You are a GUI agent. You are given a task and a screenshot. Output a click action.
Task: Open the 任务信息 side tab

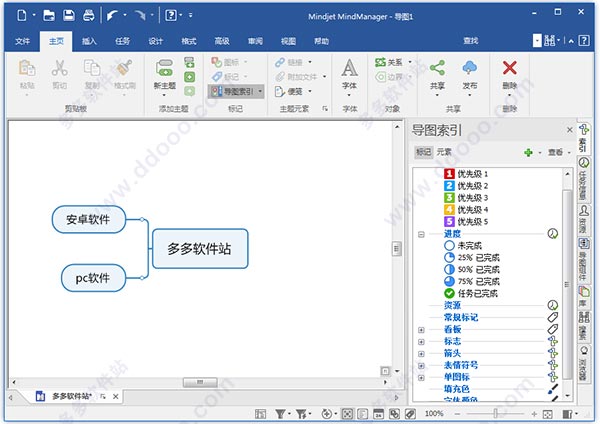tap(584, 178)
